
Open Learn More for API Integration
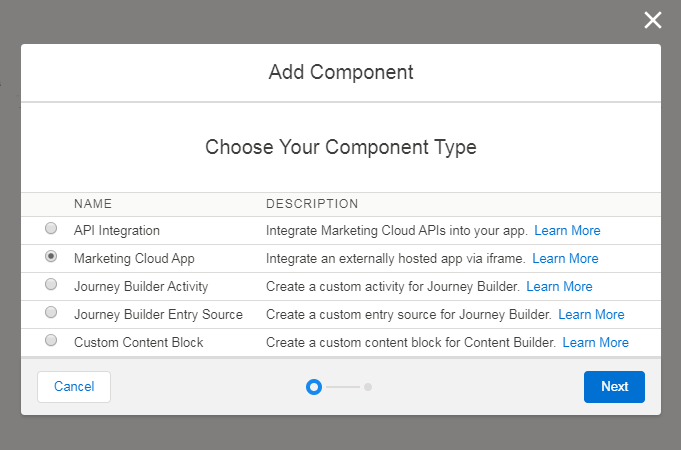point(567,231)
